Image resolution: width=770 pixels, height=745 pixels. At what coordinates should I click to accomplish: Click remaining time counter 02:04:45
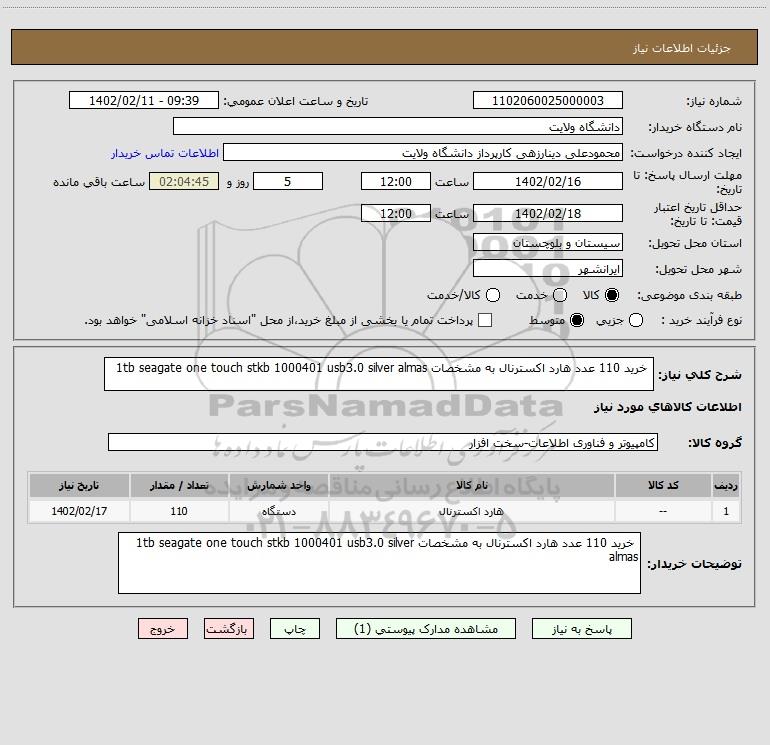(x=184, y=182)
